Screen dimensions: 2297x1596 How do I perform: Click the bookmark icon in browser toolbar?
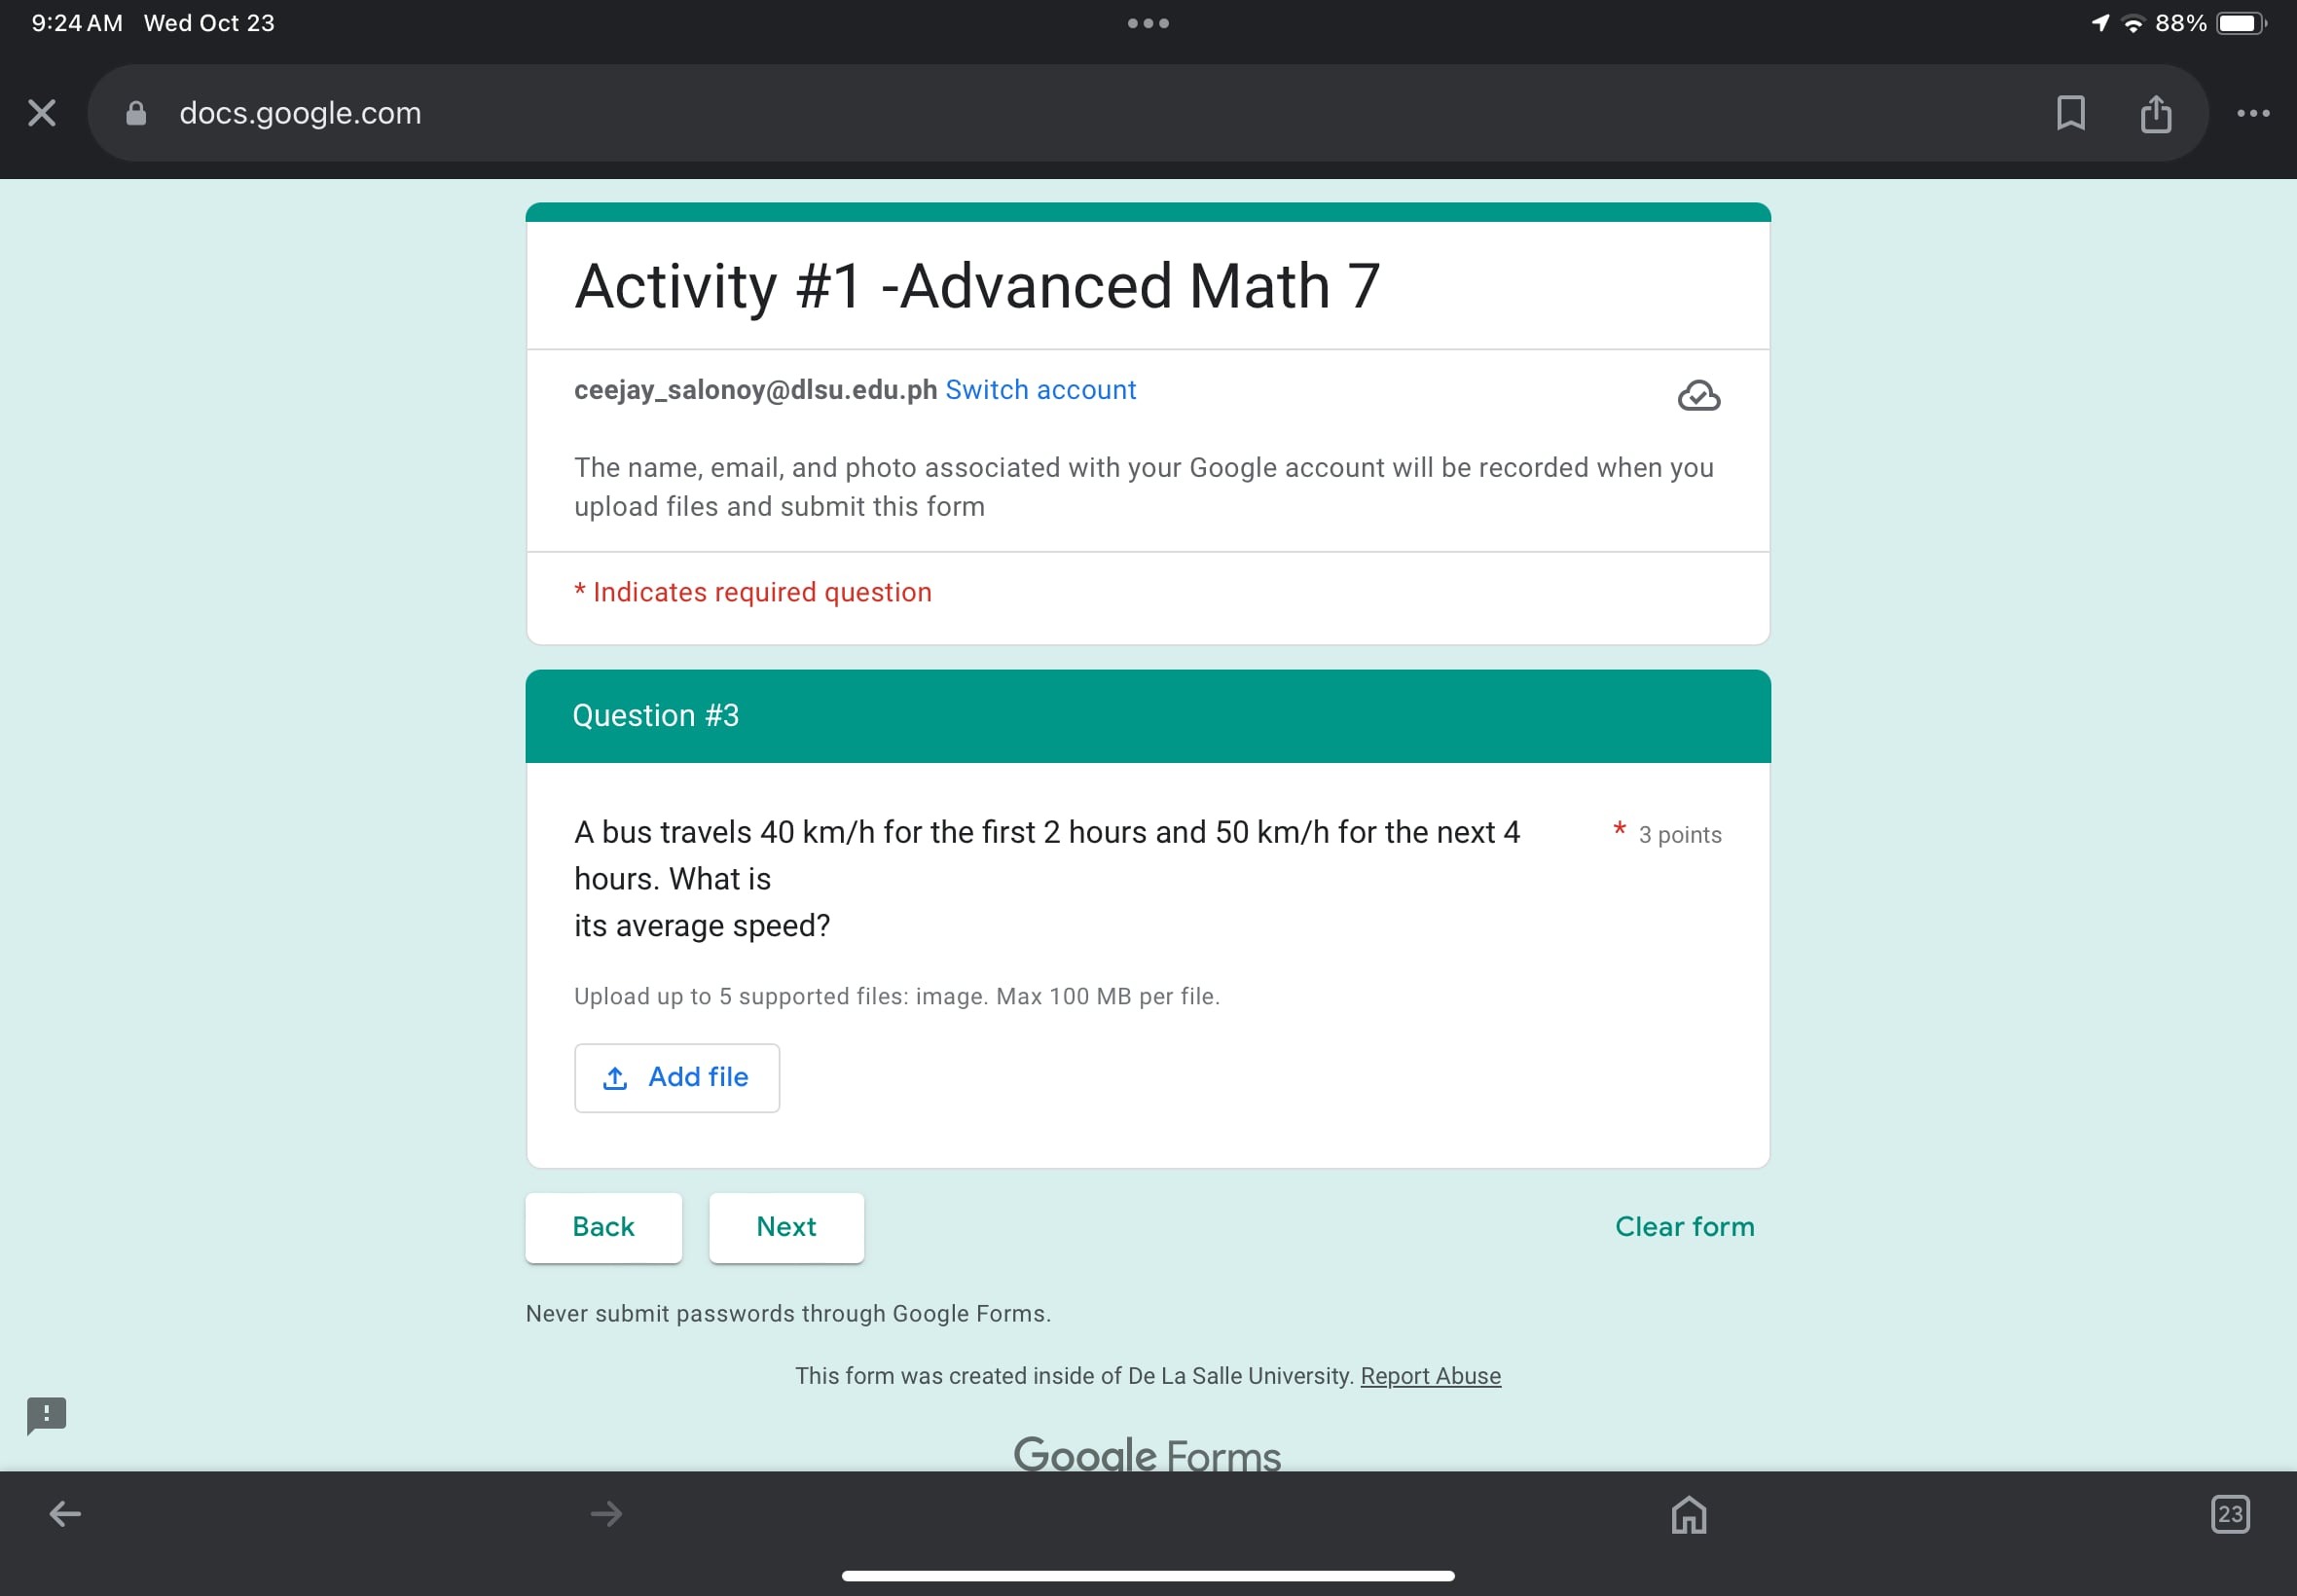tap(2070, 114)
